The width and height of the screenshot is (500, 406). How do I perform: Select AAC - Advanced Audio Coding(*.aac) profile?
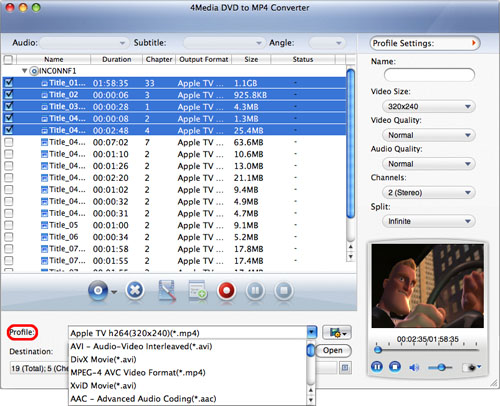click(x=187, y=398)
